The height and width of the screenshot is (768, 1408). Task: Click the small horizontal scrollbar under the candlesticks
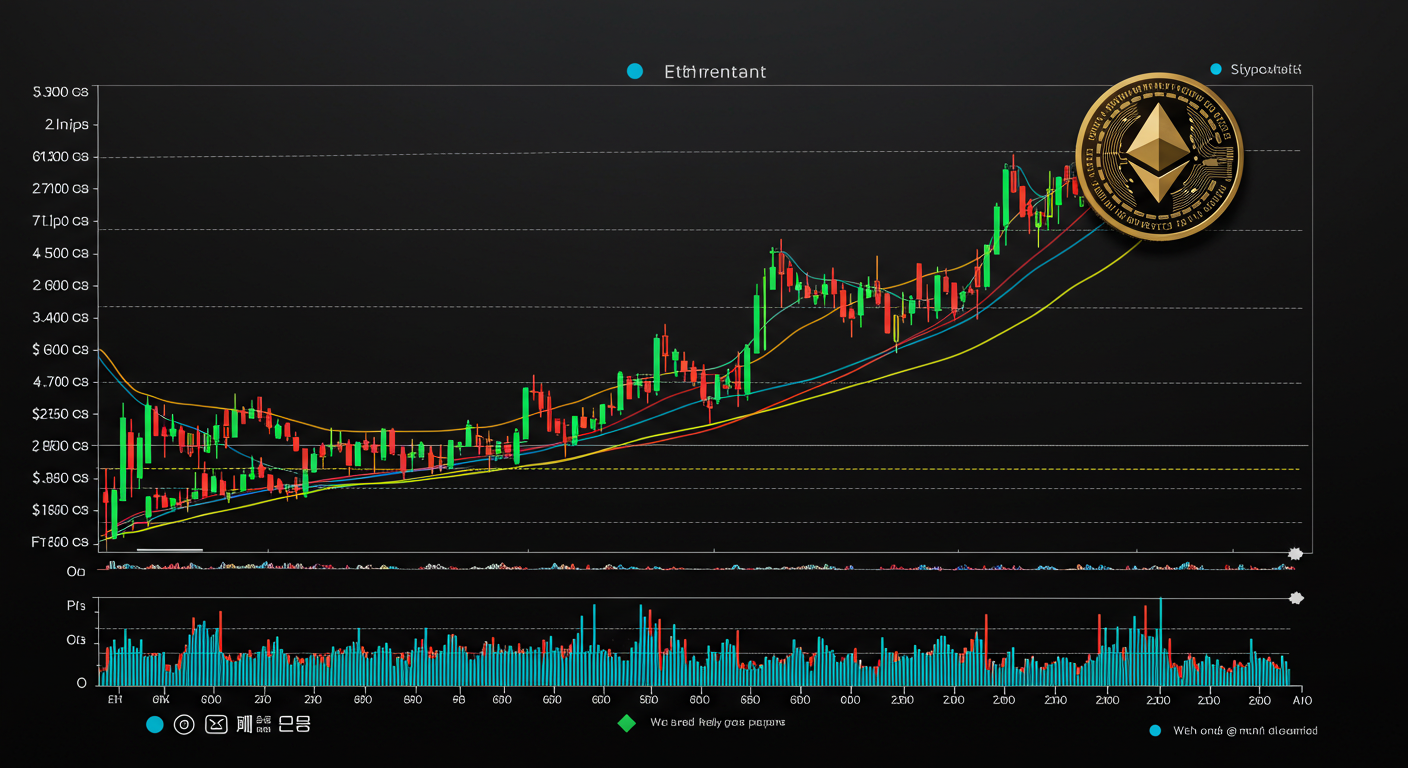coord(170,550)
